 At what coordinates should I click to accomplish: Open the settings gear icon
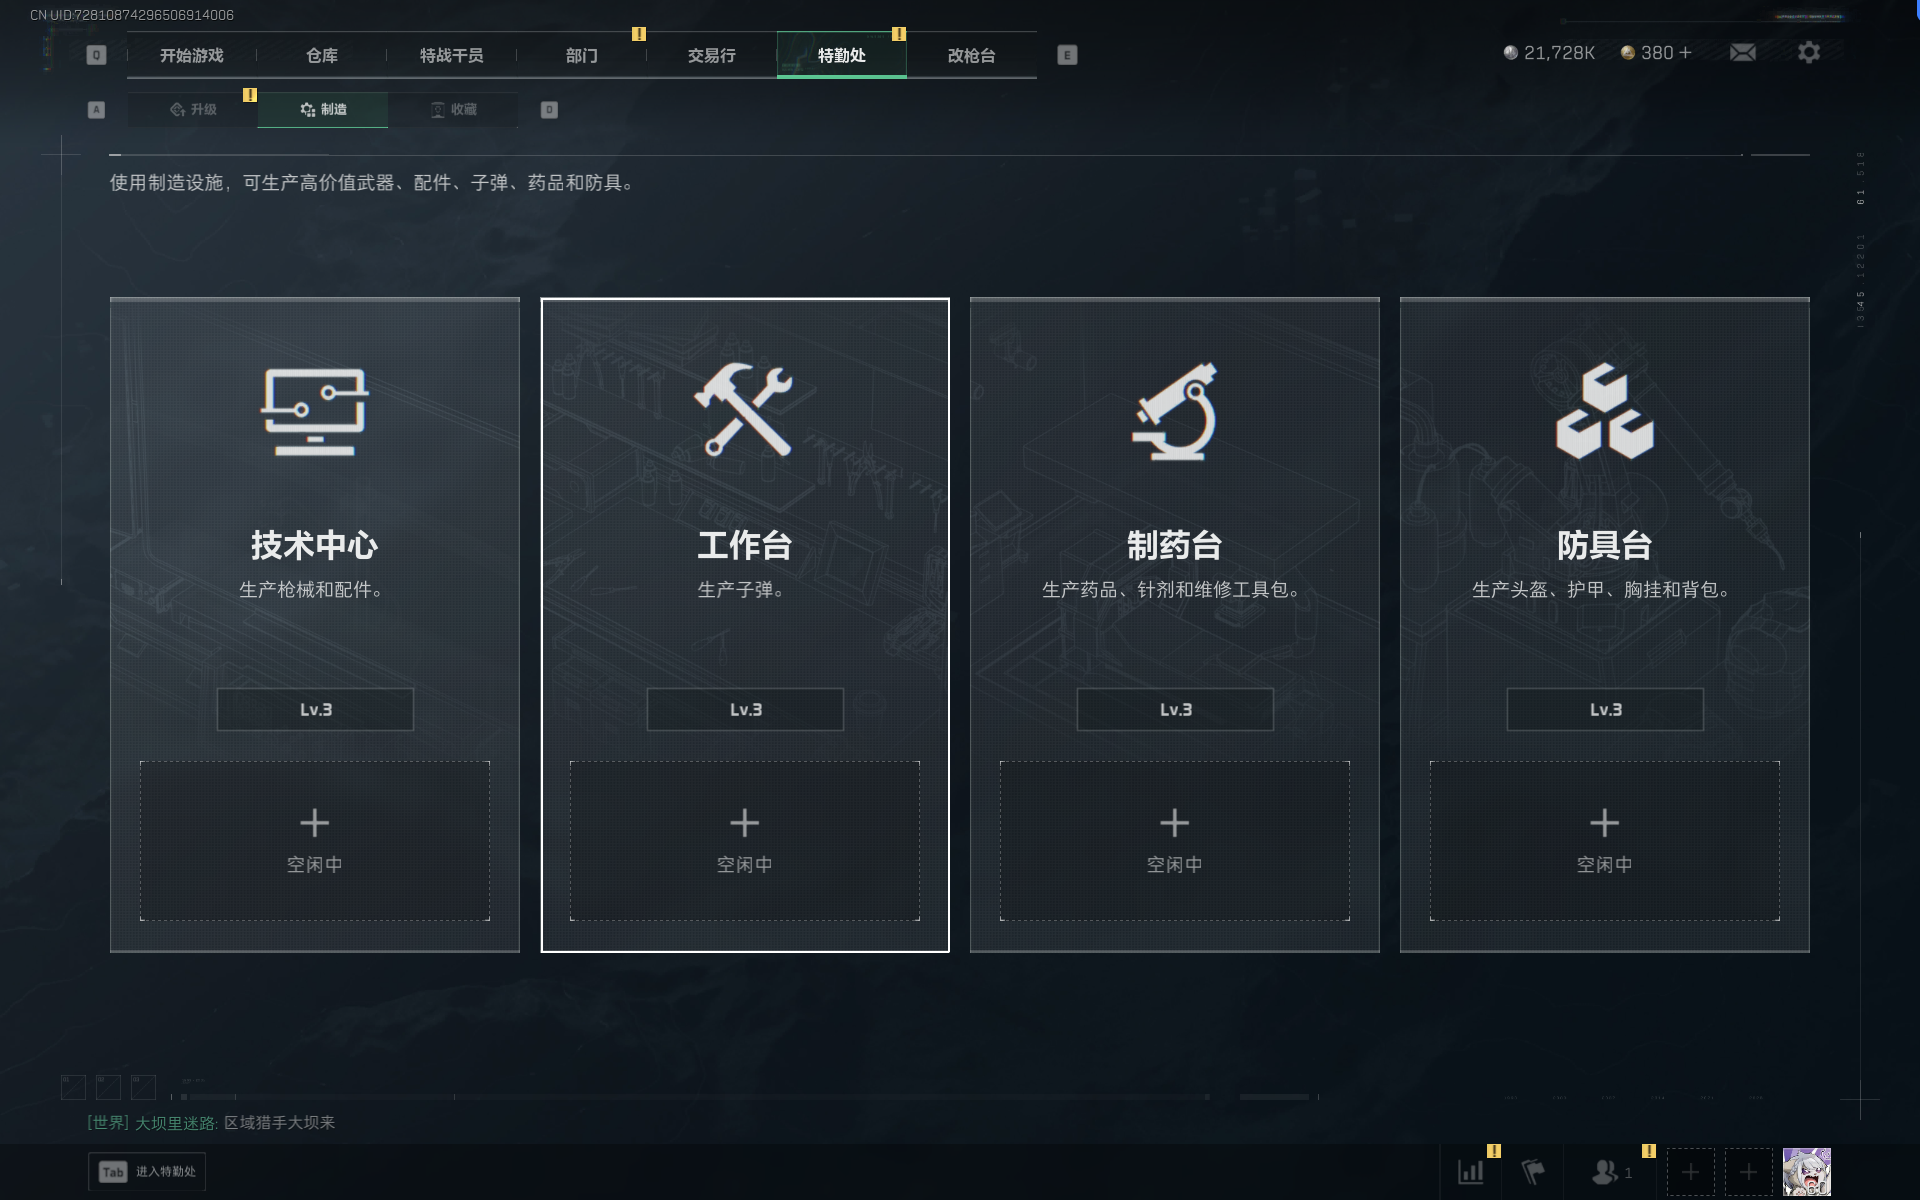pos(1809,52)
